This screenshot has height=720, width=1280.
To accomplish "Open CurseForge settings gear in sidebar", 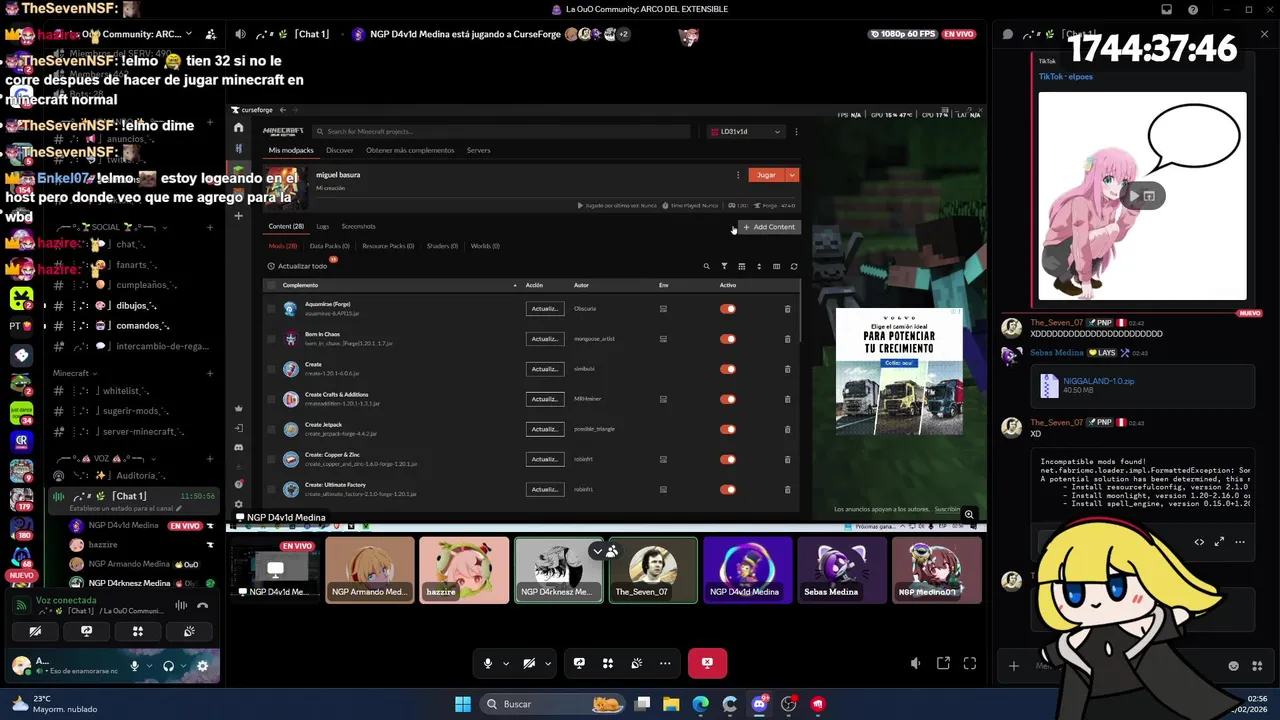I will [x=238, y=504].
